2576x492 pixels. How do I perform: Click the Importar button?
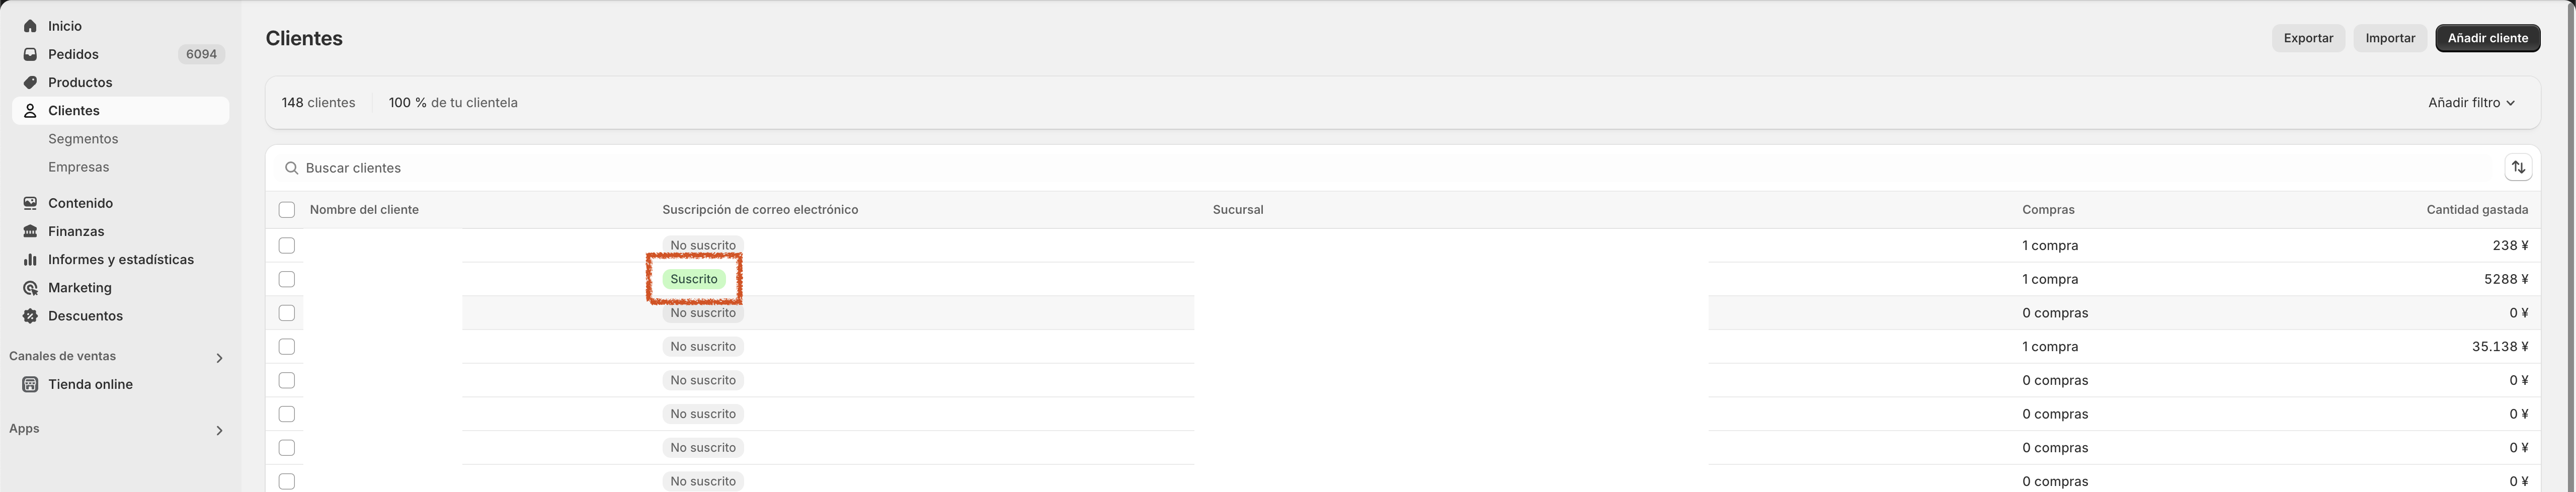[x=2390, y=38]
